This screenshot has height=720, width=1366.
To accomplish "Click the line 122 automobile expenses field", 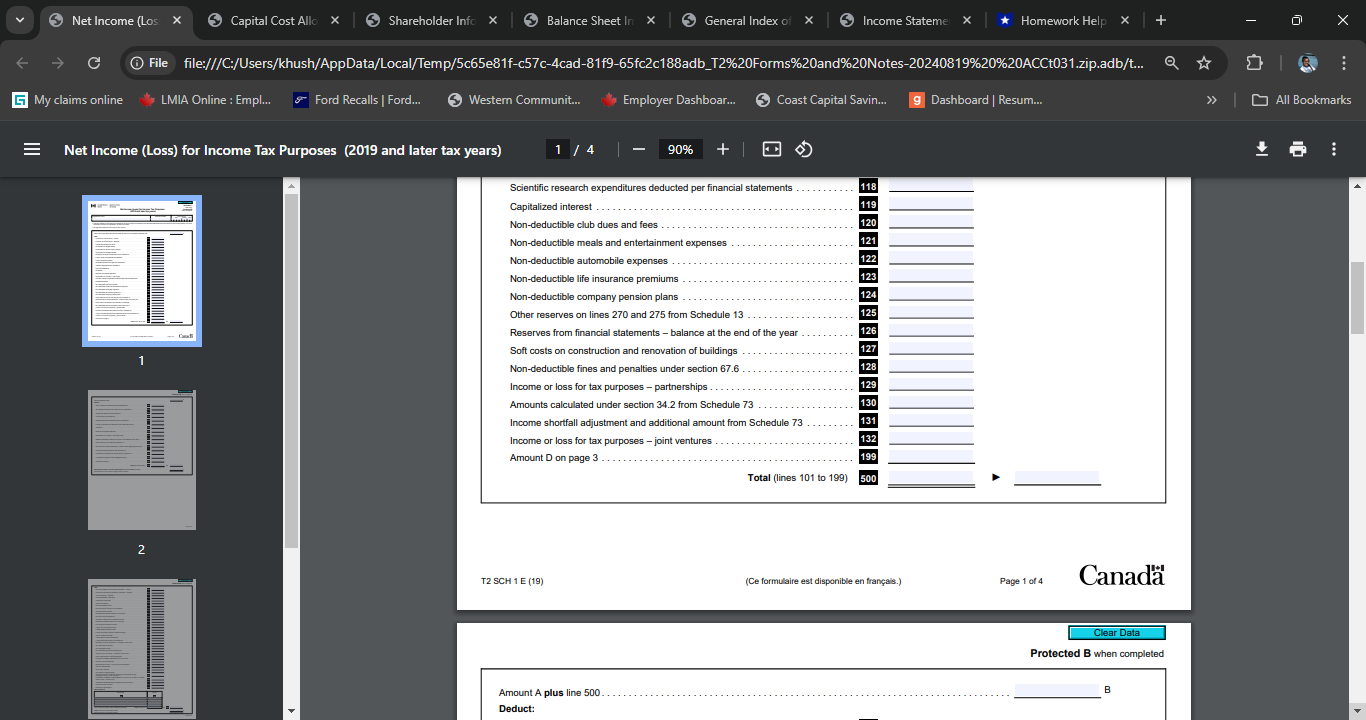I will (931, 258).
